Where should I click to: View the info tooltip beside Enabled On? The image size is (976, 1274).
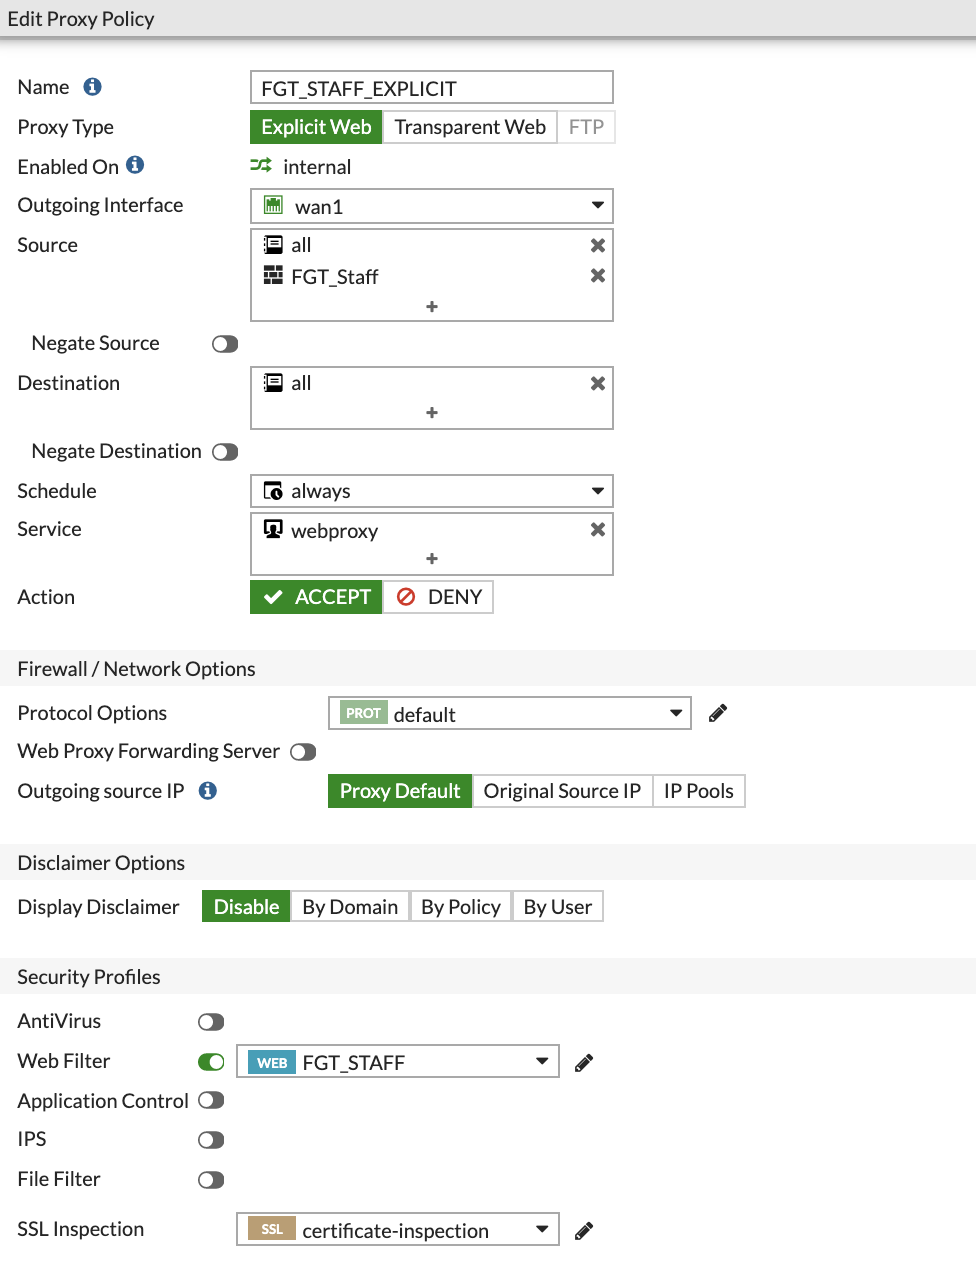[135, 165]
